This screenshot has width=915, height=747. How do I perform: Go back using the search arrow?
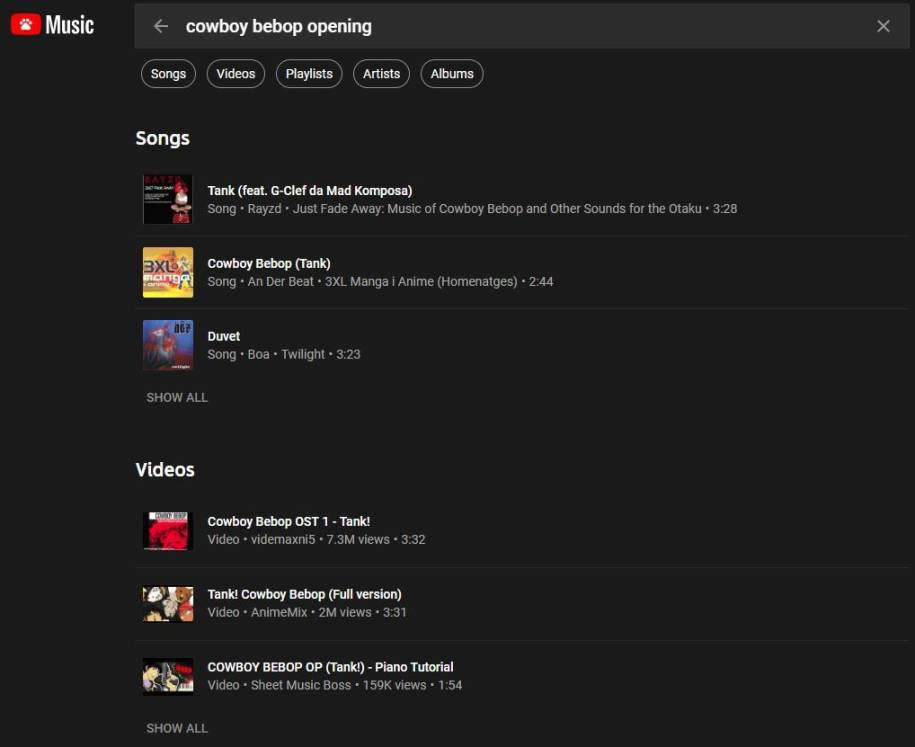point(160,26)
